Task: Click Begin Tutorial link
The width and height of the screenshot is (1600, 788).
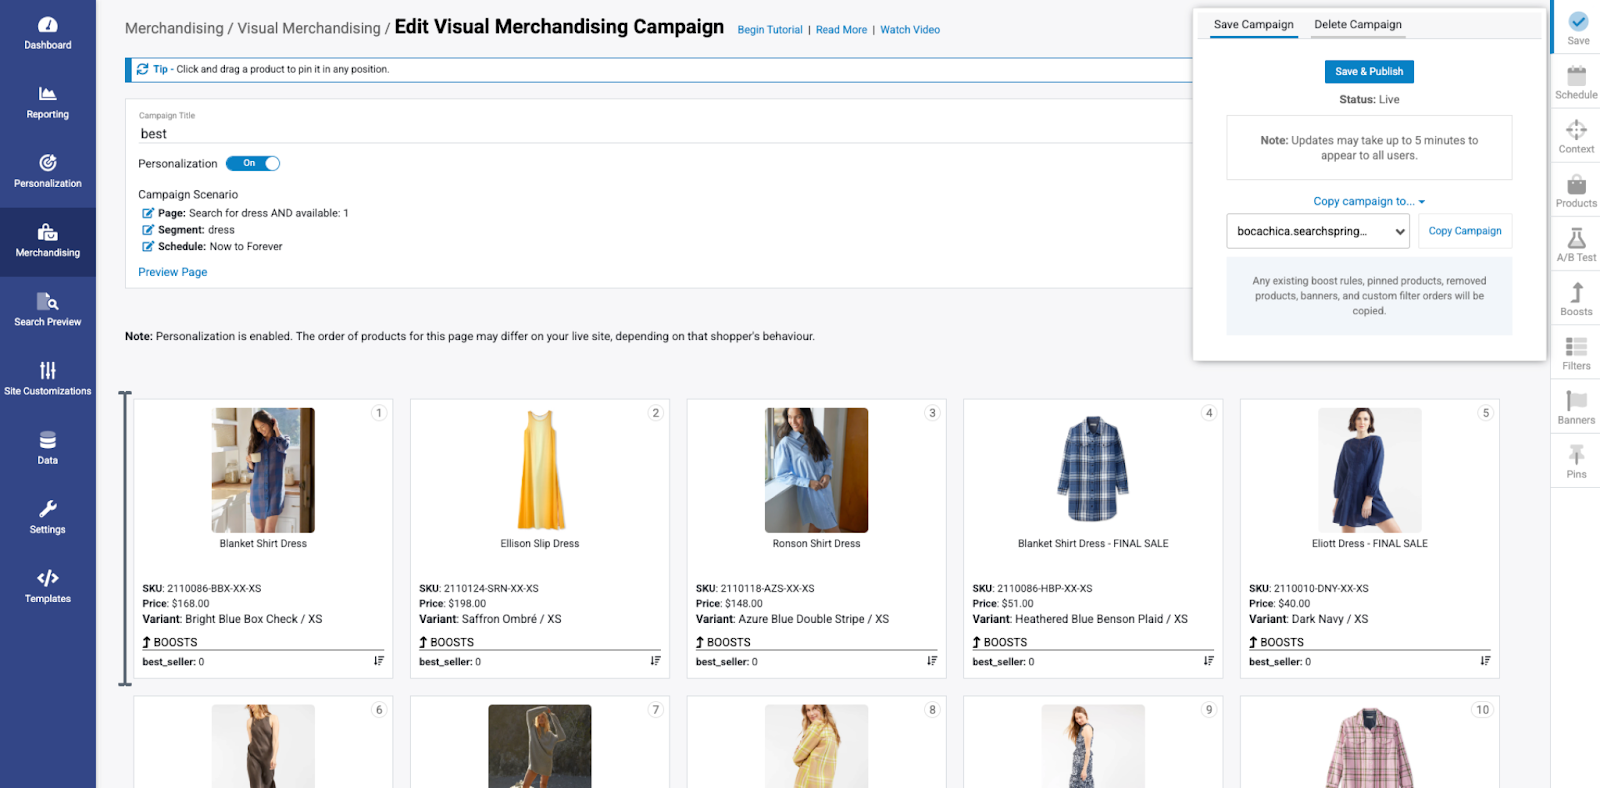Action: (x=770, y=30)
